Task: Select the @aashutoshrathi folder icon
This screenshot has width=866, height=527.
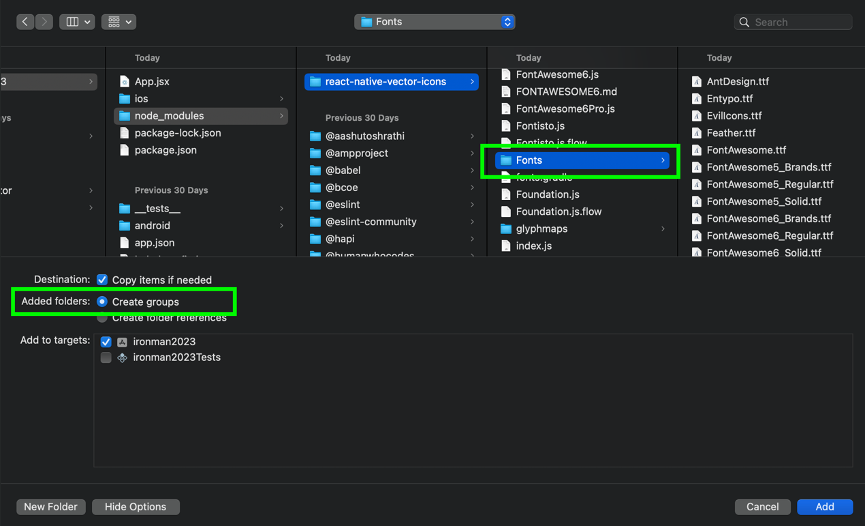Action: click(315, 136)
